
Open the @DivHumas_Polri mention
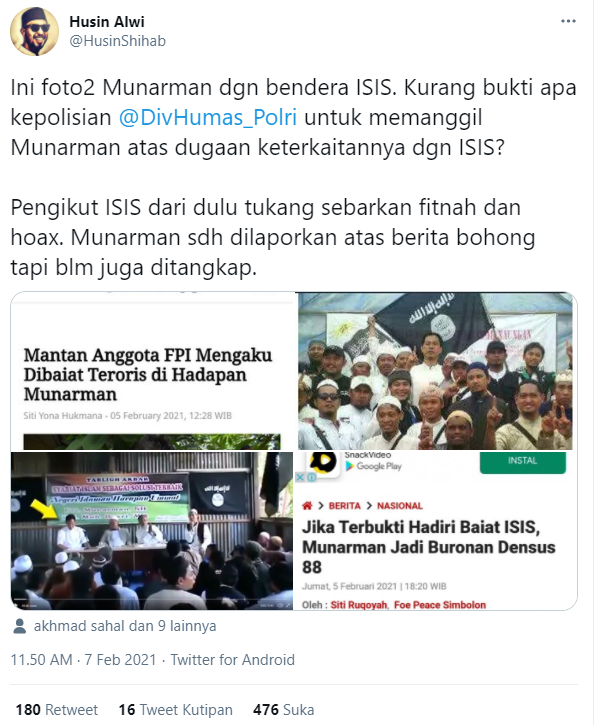coord(208,117)
